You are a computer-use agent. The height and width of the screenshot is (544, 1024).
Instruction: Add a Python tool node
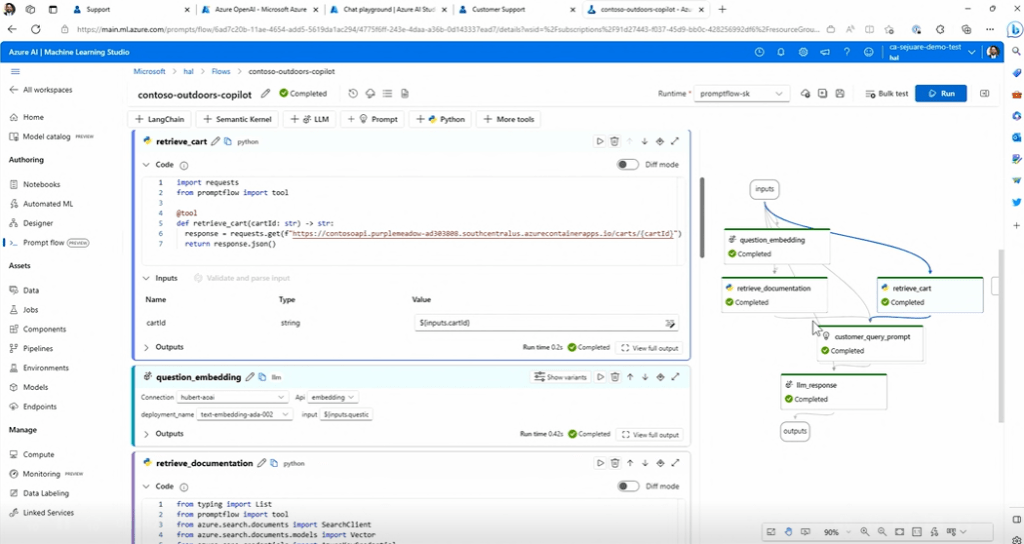tap(441, 119)
